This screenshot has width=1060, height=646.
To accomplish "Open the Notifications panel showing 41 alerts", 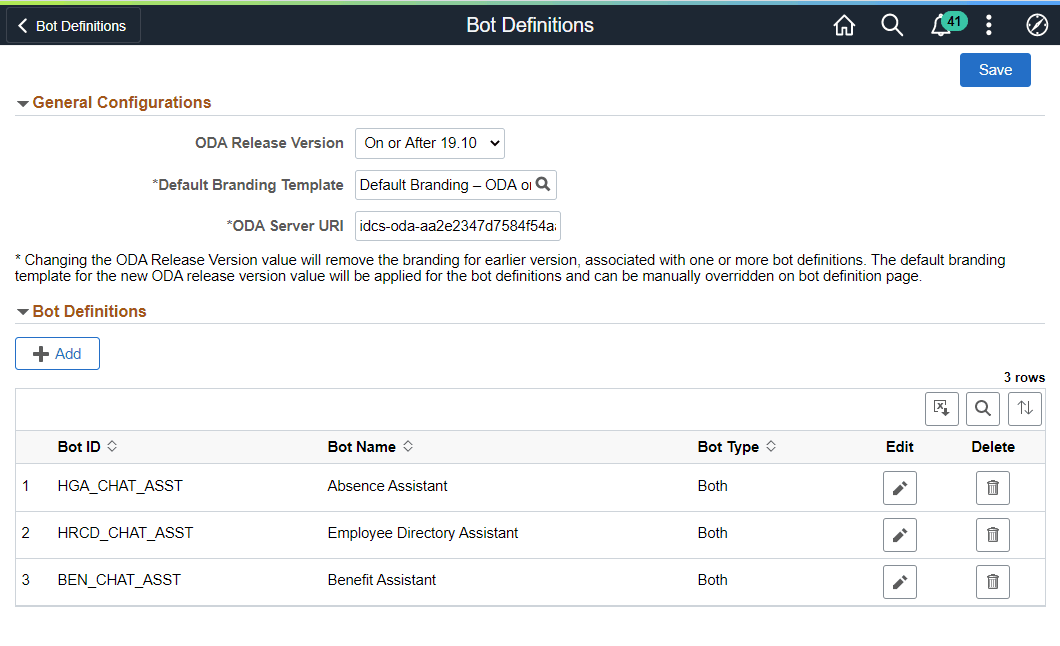I will tap(941, 25).
